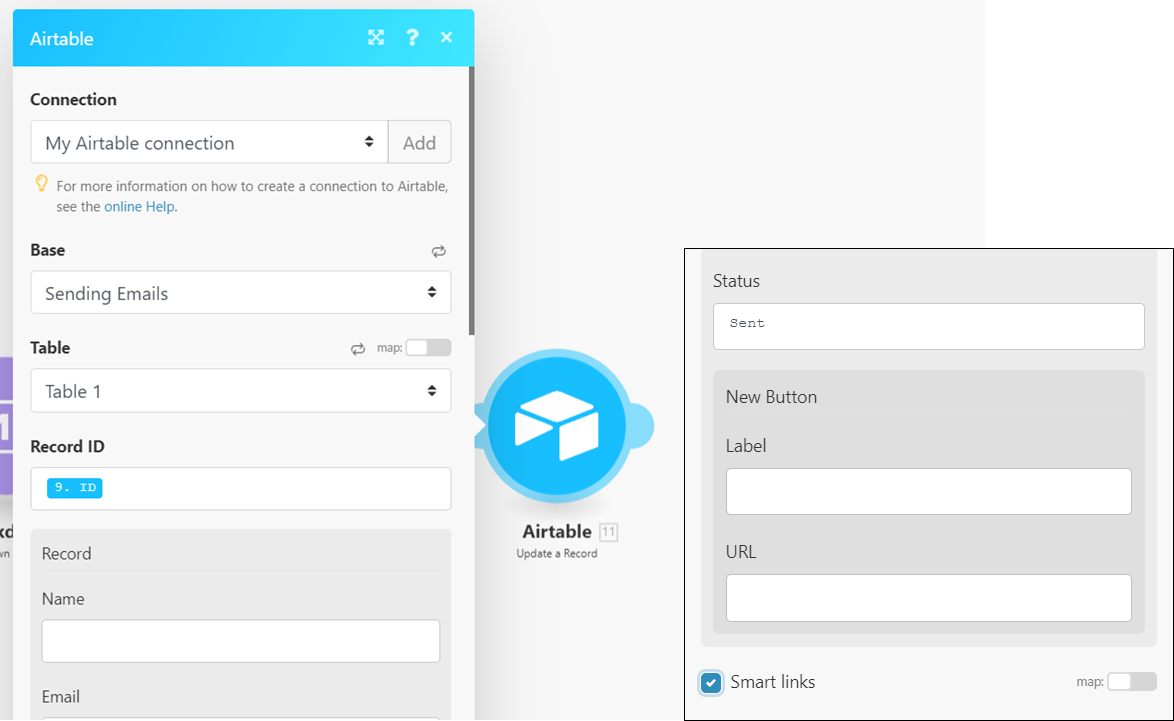1174x721 pixels.
Task: Expand the Airtable dialog to fullscreen
Action: click(376, 37)
